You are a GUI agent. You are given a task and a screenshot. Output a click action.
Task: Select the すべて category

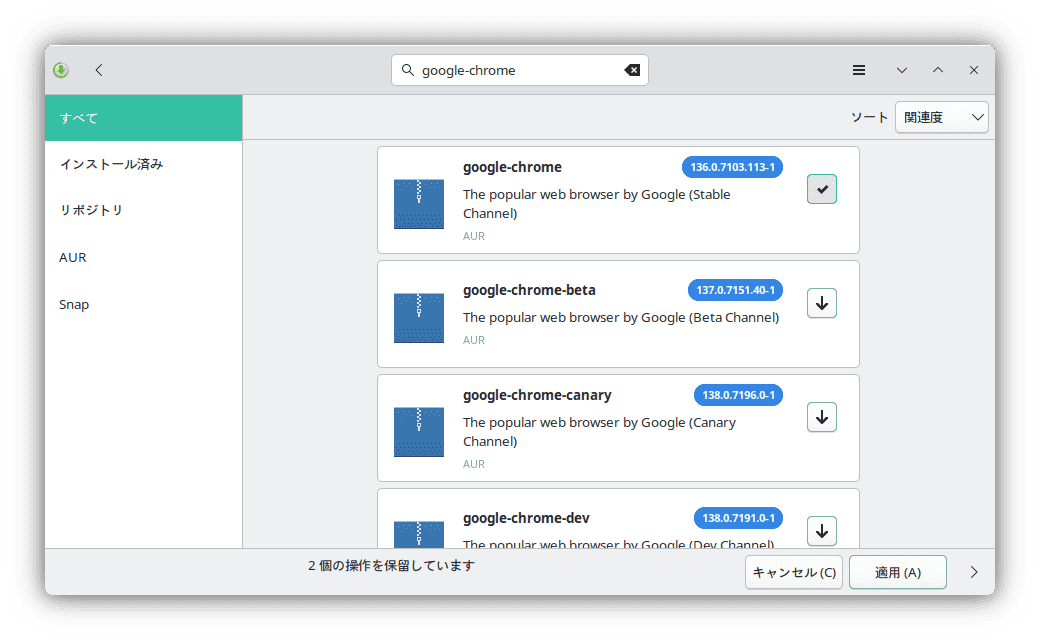click(x=144, y=118)
